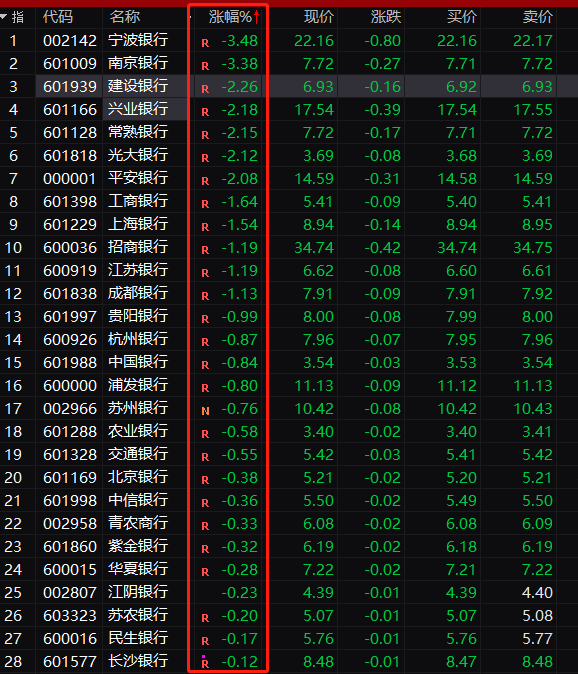Click the R margin-trading icon beside 宁波银行
The width and height of the screenshot is (578, 674).
coord(205,43)
